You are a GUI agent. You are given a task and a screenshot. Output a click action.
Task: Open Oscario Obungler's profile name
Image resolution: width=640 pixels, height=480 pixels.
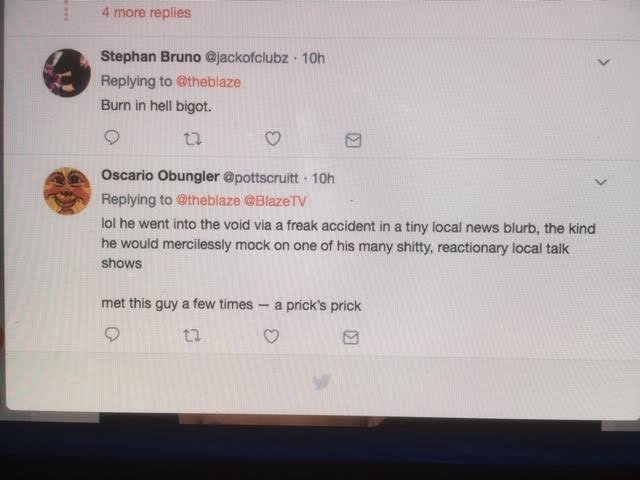pos(160,176)
